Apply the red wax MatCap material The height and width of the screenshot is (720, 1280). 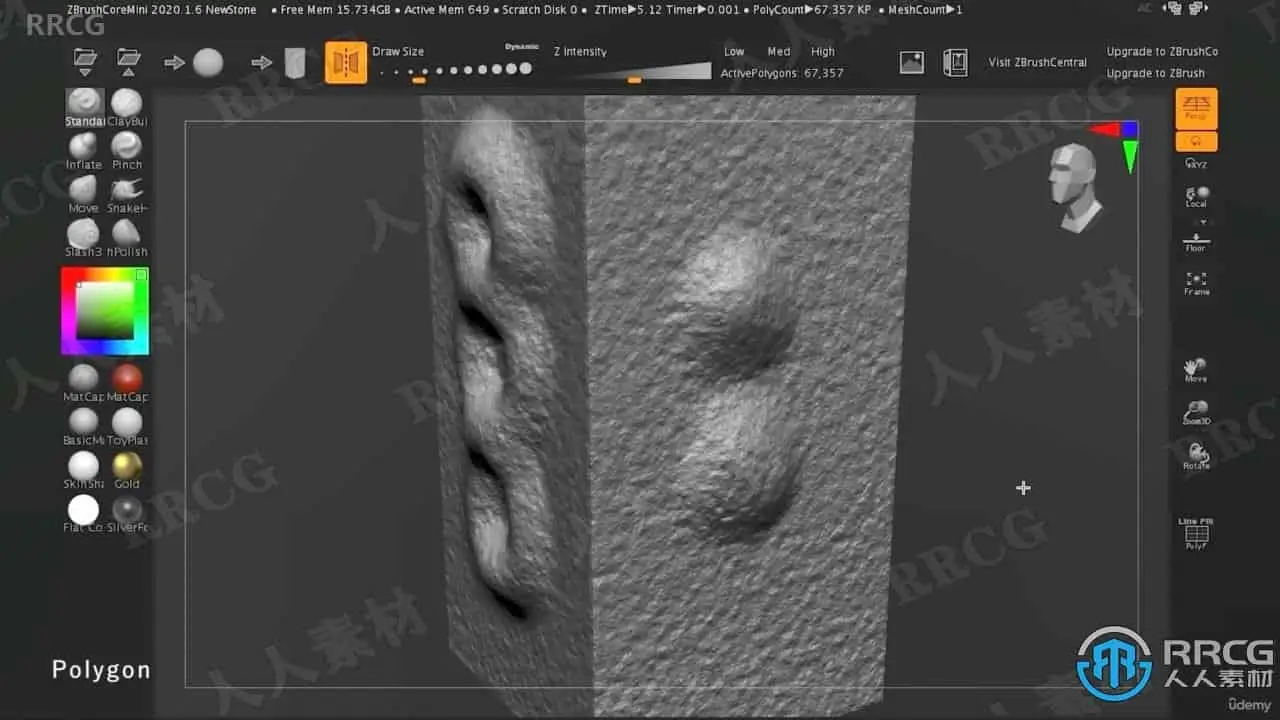point(127,382)
